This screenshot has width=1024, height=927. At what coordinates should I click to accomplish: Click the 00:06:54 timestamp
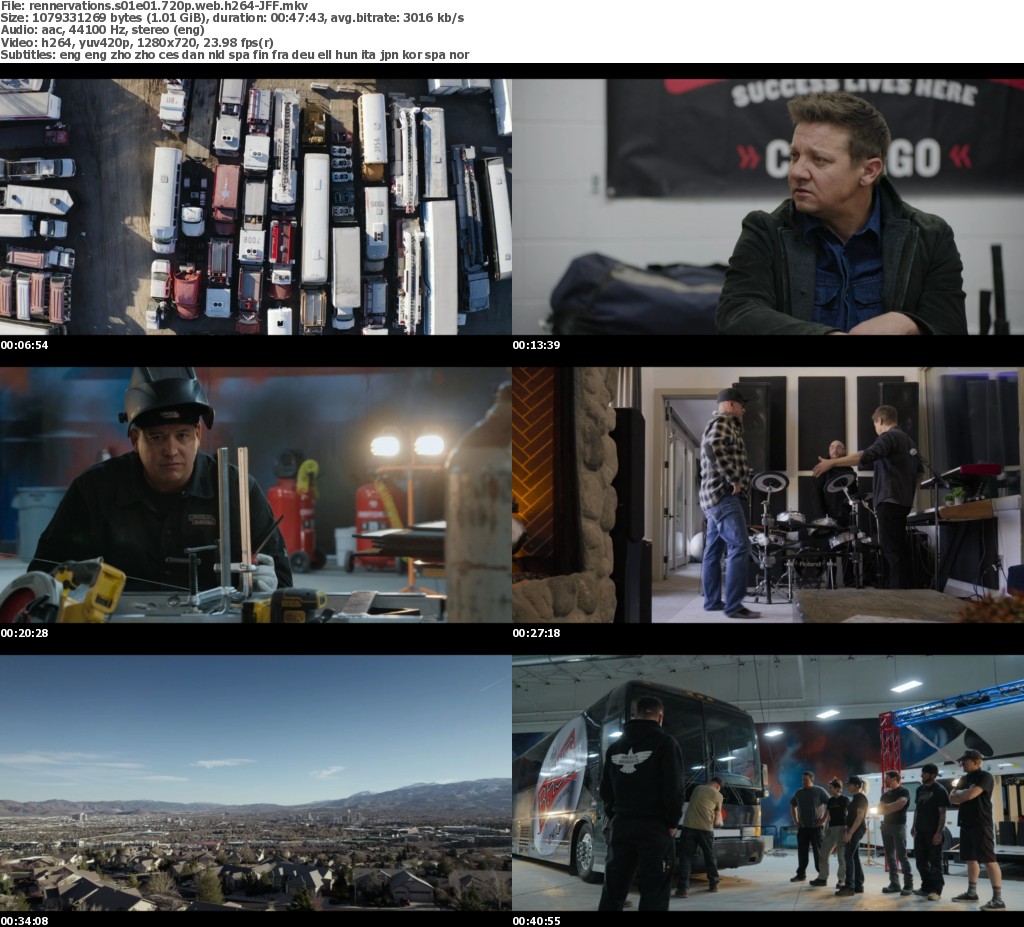(25, 345)
